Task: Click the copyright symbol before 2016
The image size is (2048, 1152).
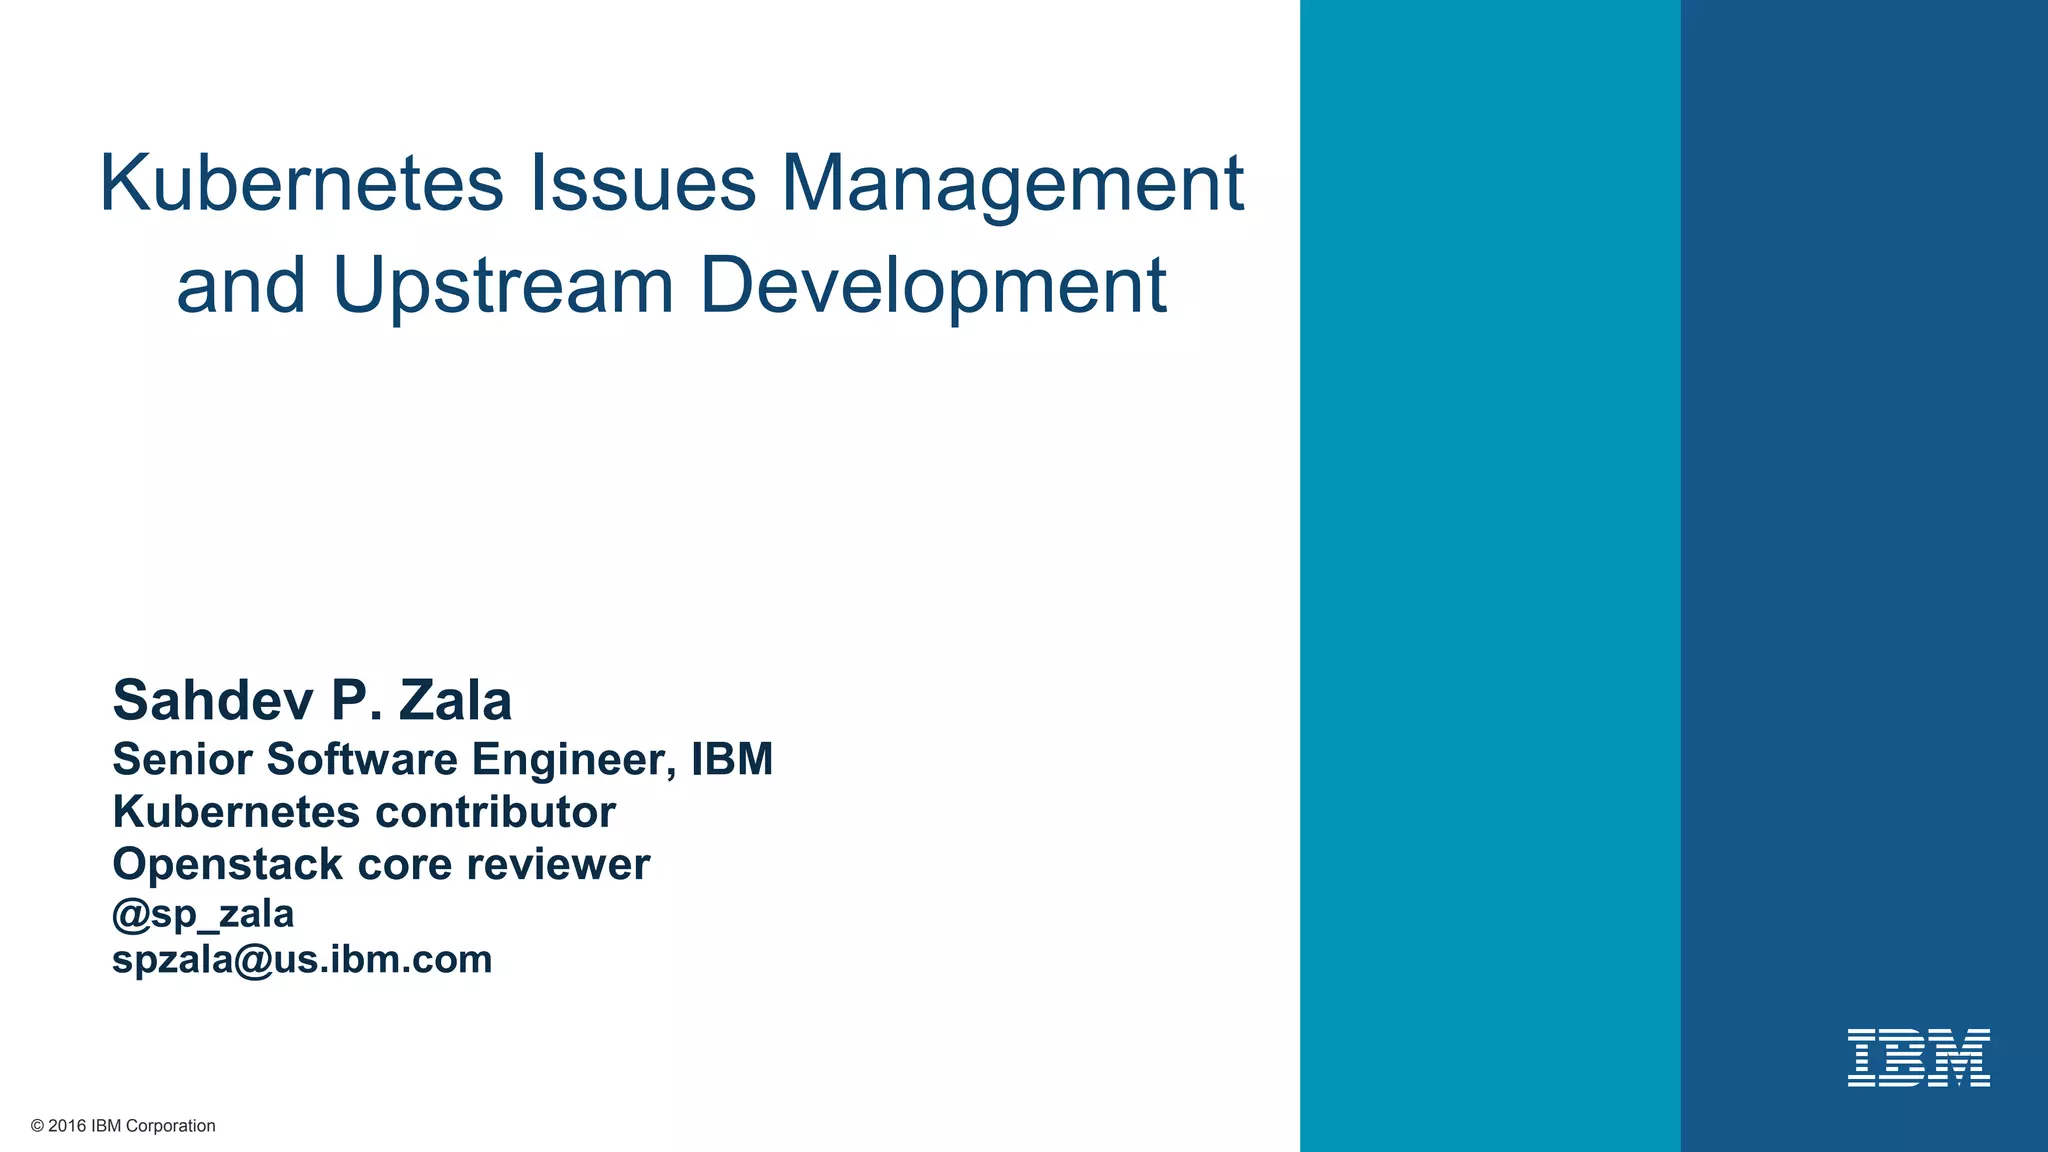Action: click(x=38, y=1126)
